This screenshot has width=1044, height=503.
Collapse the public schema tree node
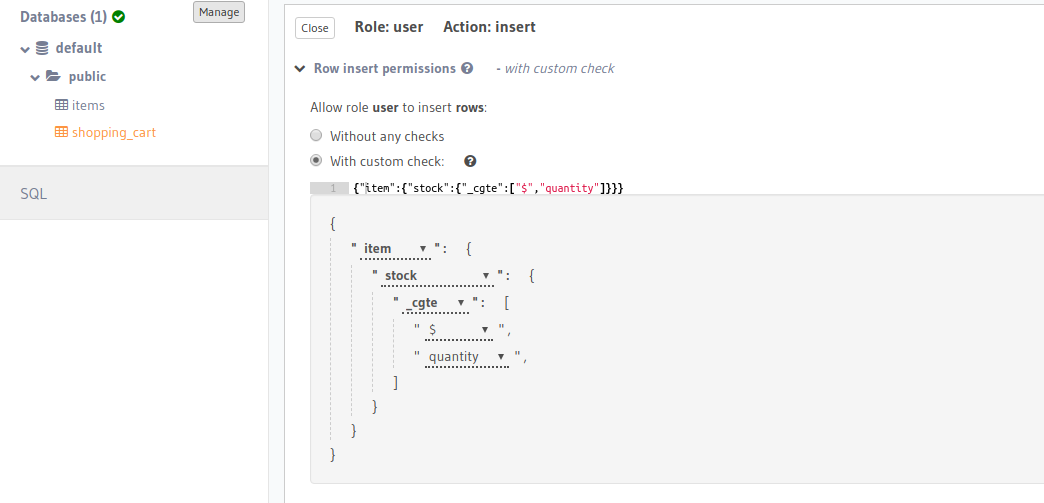(35, 77)
